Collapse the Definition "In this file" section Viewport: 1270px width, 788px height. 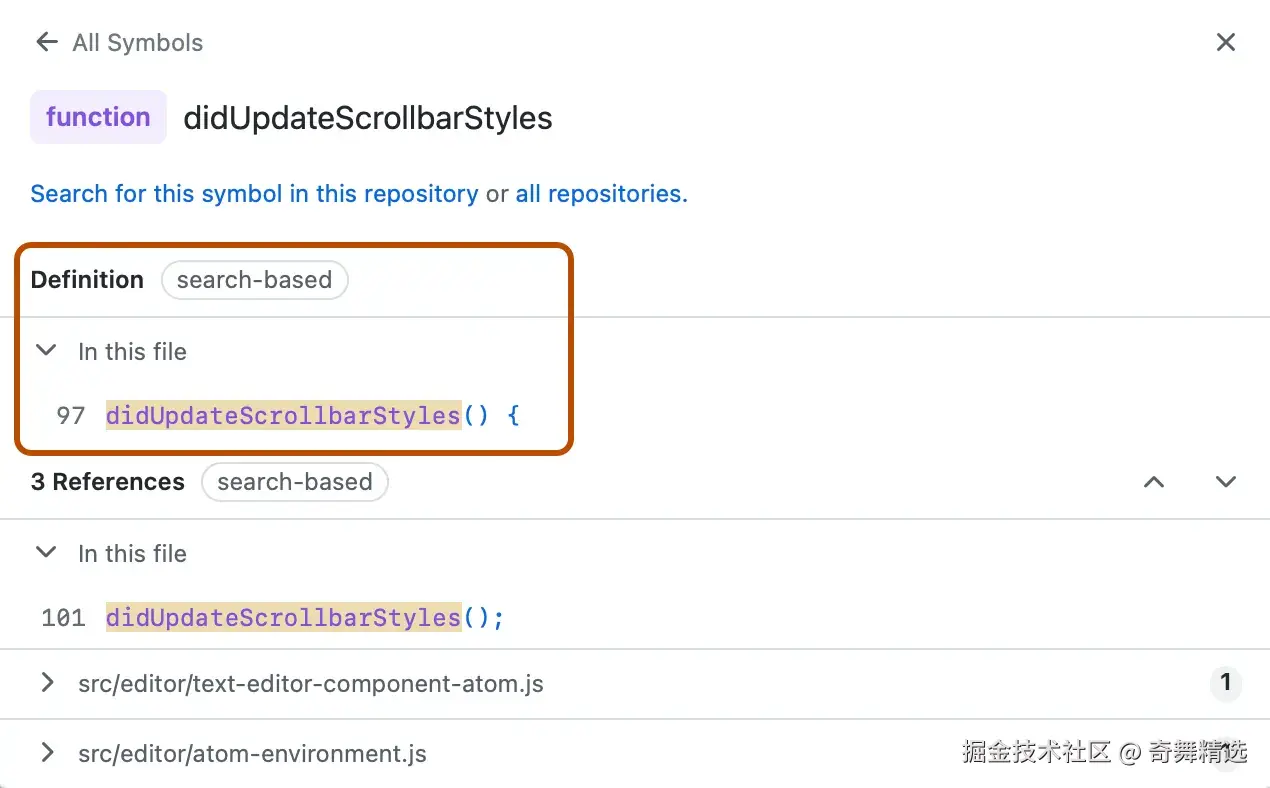46,351
